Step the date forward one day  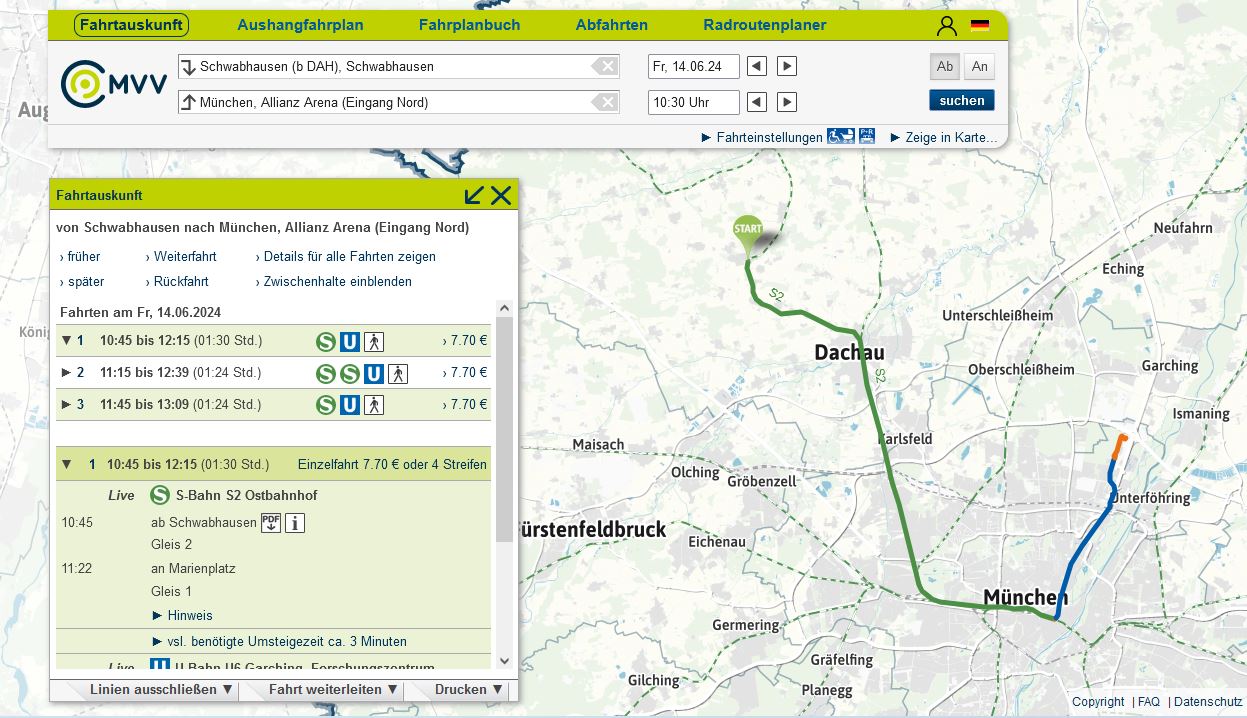point(787,67)
